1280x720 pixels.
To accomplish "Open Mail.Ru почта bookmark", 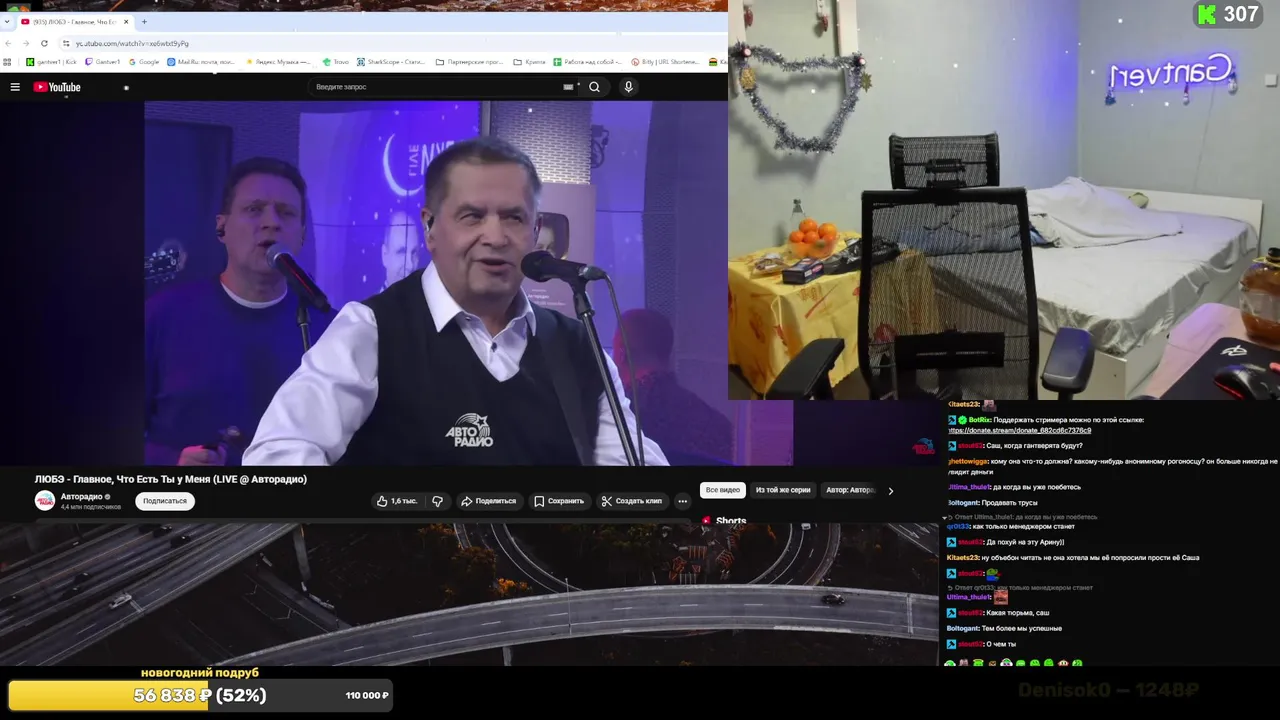I will coord(201,62).
